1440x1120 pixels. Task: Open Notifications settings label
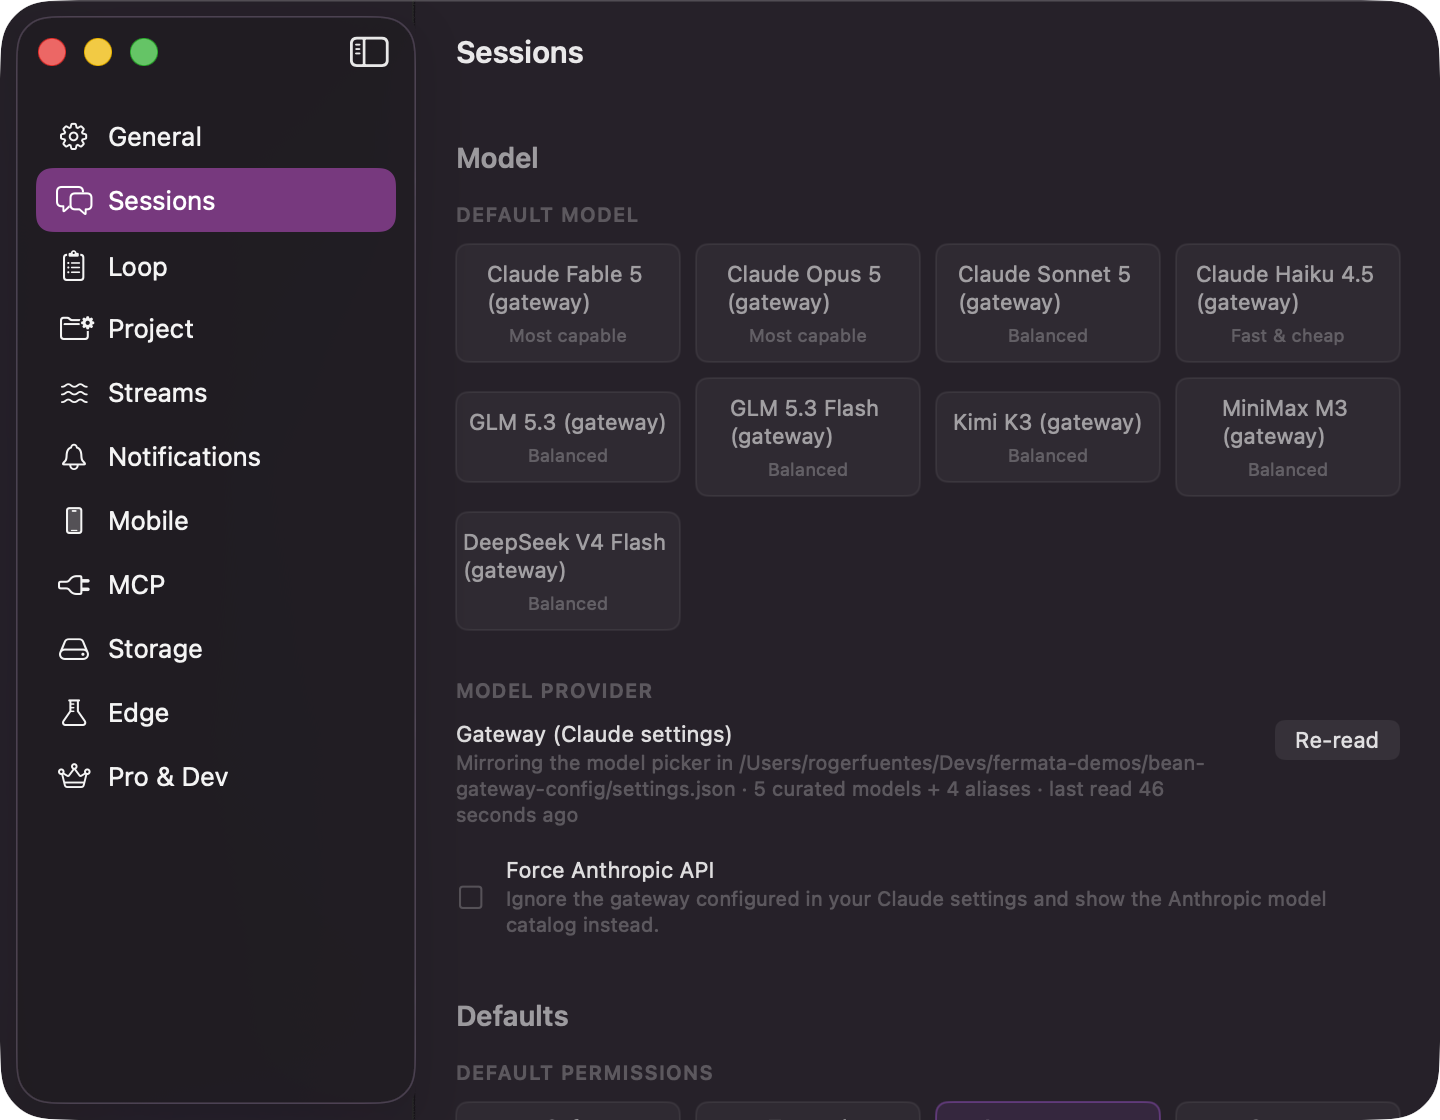pyautogui.click(x=185, y=457)
